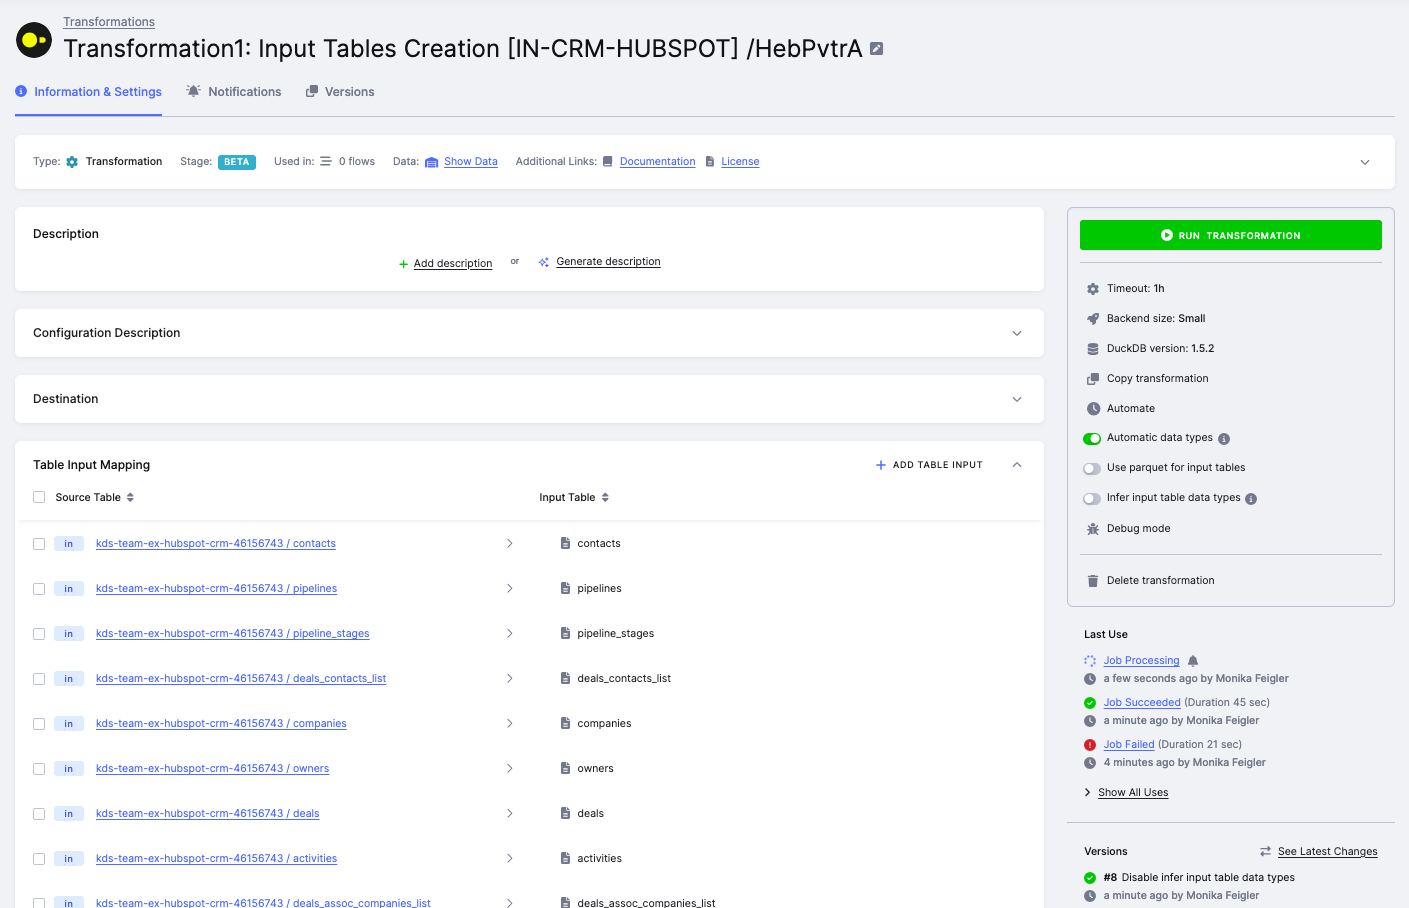Check the pipeline_stages row checkbox

(x=39, y=634)
